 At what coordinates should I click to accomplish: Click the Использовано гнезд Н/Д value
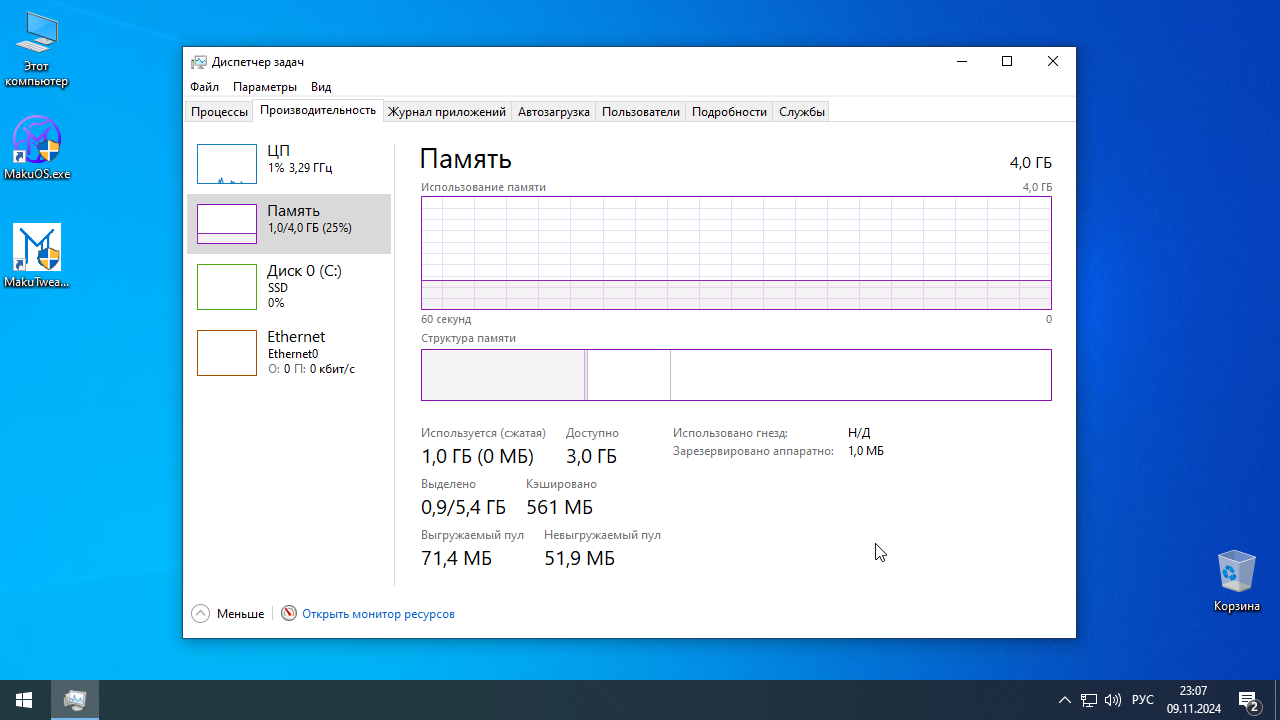pyautogui.click(x=859, y=433)
